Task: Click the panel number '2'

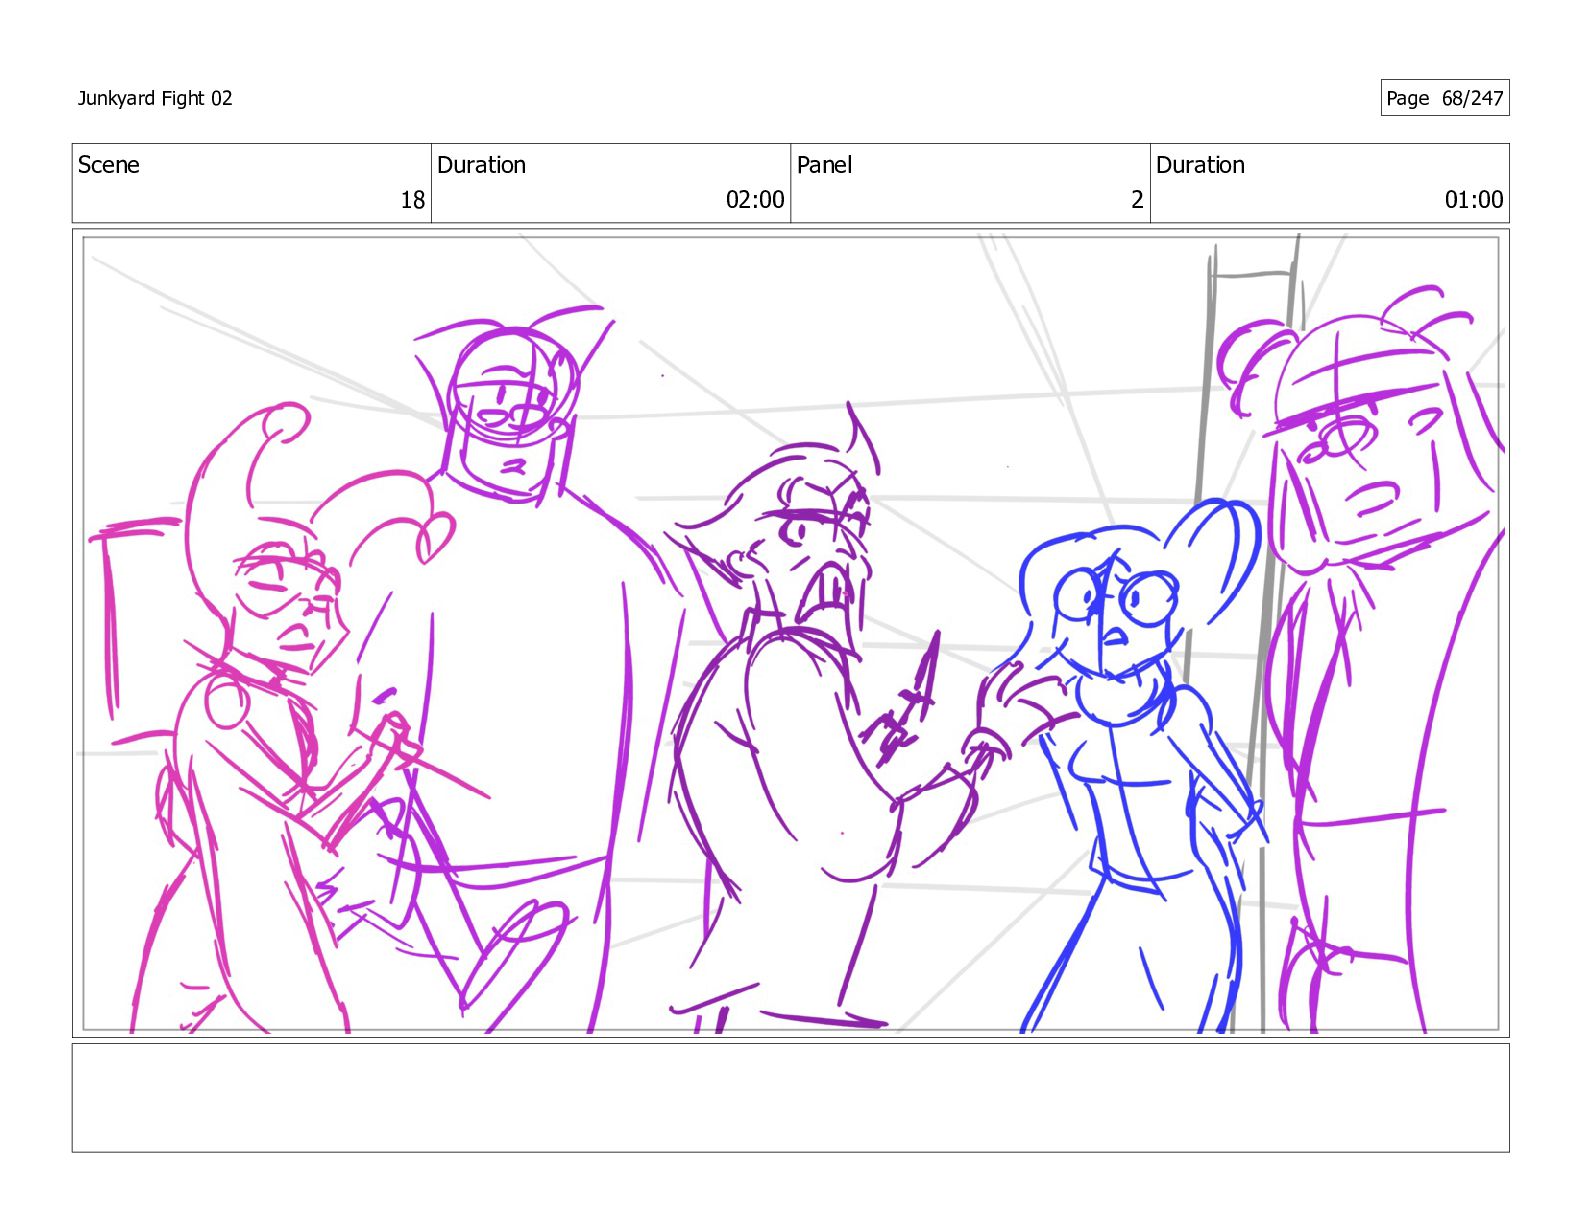Action: pos(1137,200)
